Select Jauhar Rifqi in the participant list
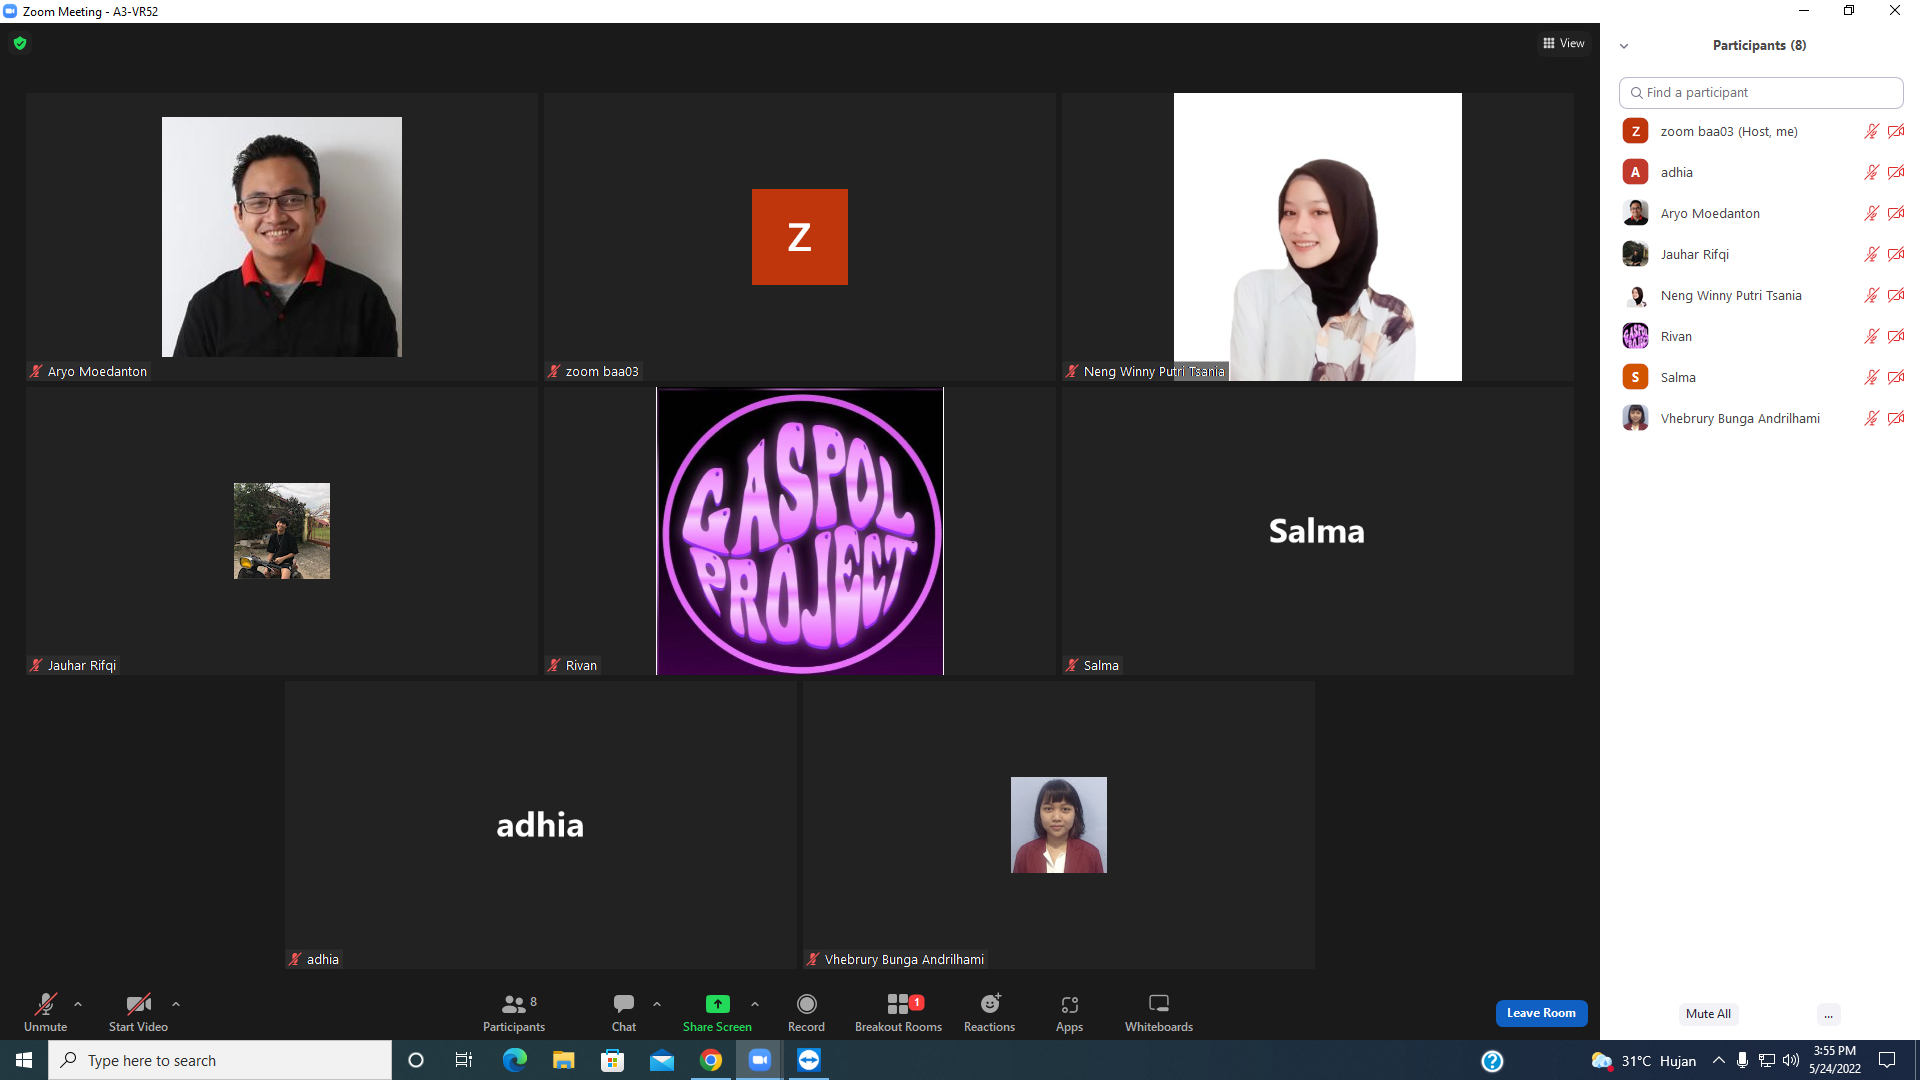The image size is (1920, 1080). pyautogui.click(x=1762, y=254)
